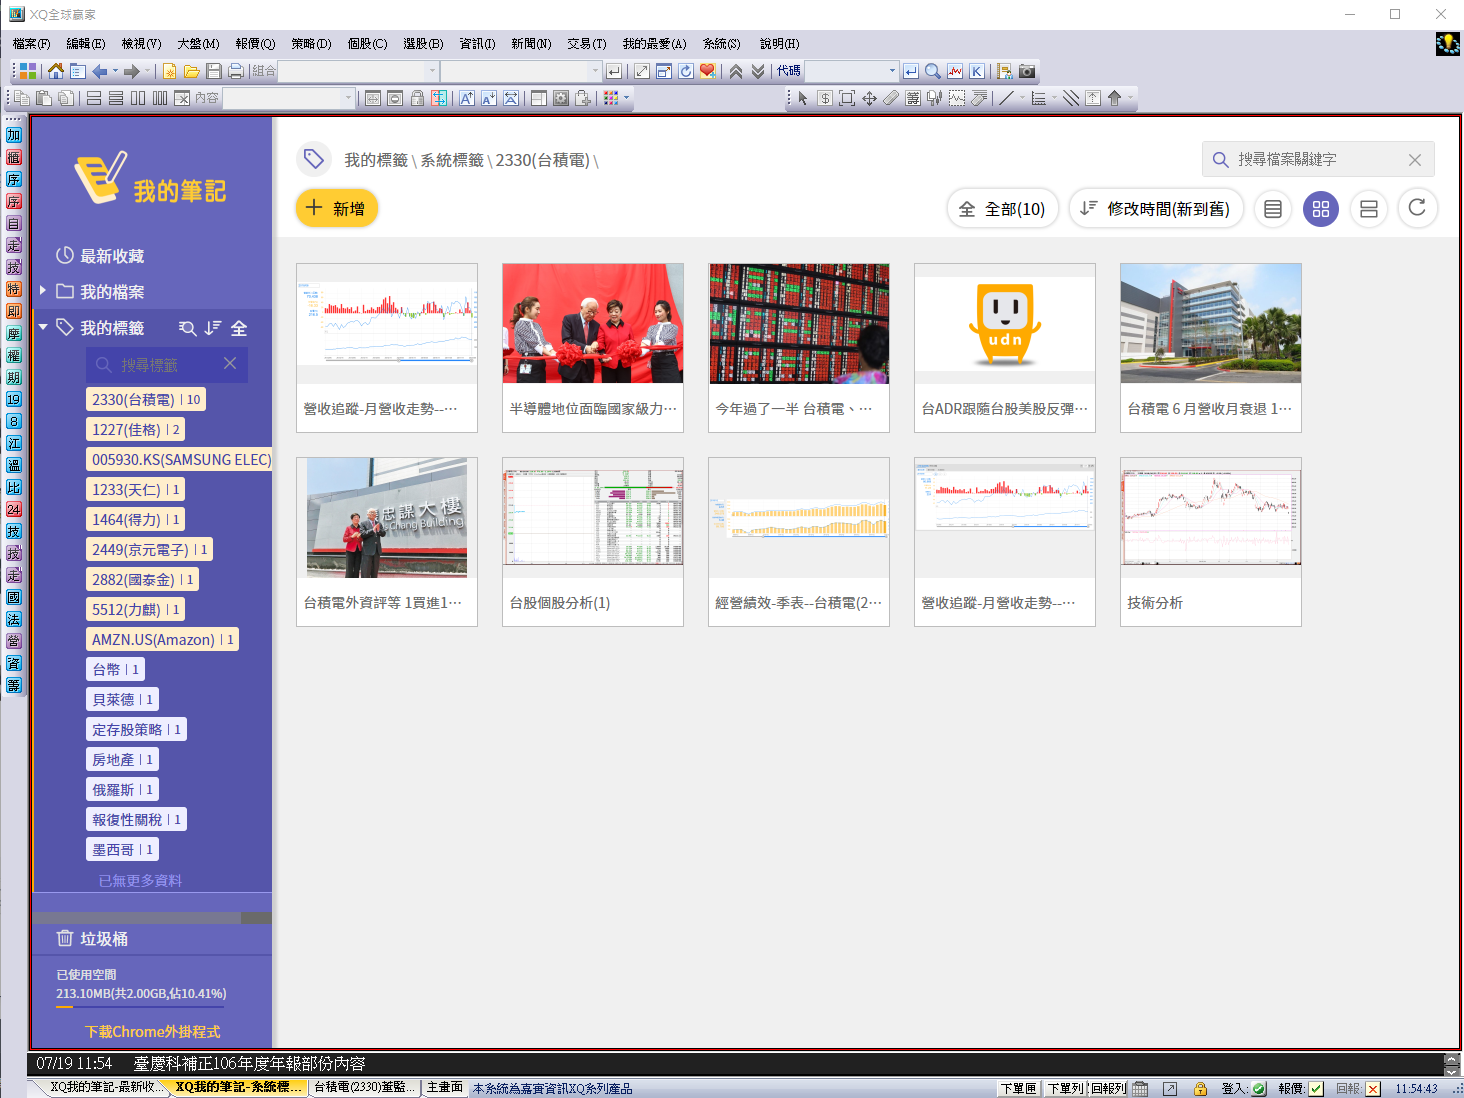
Task: Click the decrease font size icon
Action: tap(489, 98)
